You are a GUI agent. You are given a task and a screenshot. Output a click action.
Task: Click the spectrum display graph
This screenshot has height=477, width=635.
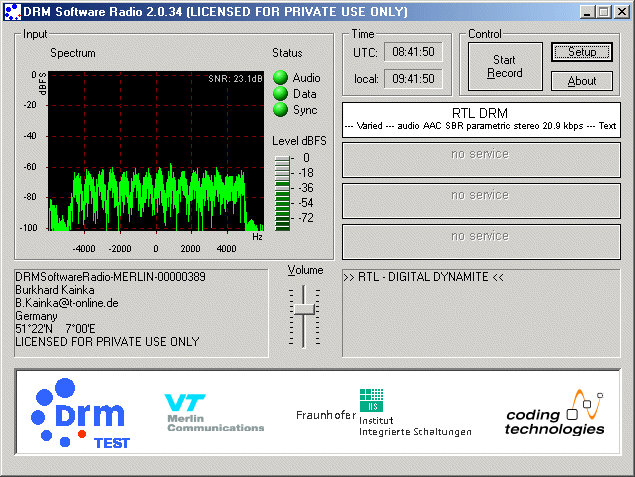click(157, 151)
